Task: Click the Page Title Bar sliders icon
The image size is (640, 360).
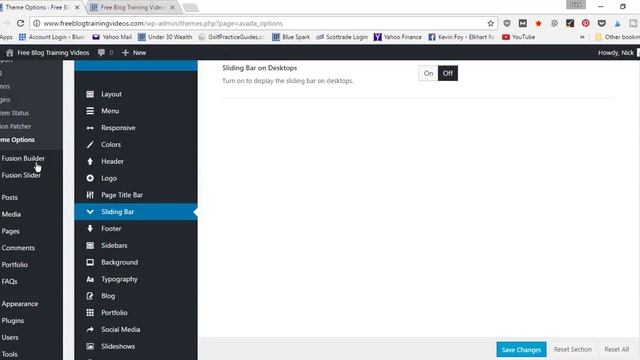Action: tap(90, 195)
